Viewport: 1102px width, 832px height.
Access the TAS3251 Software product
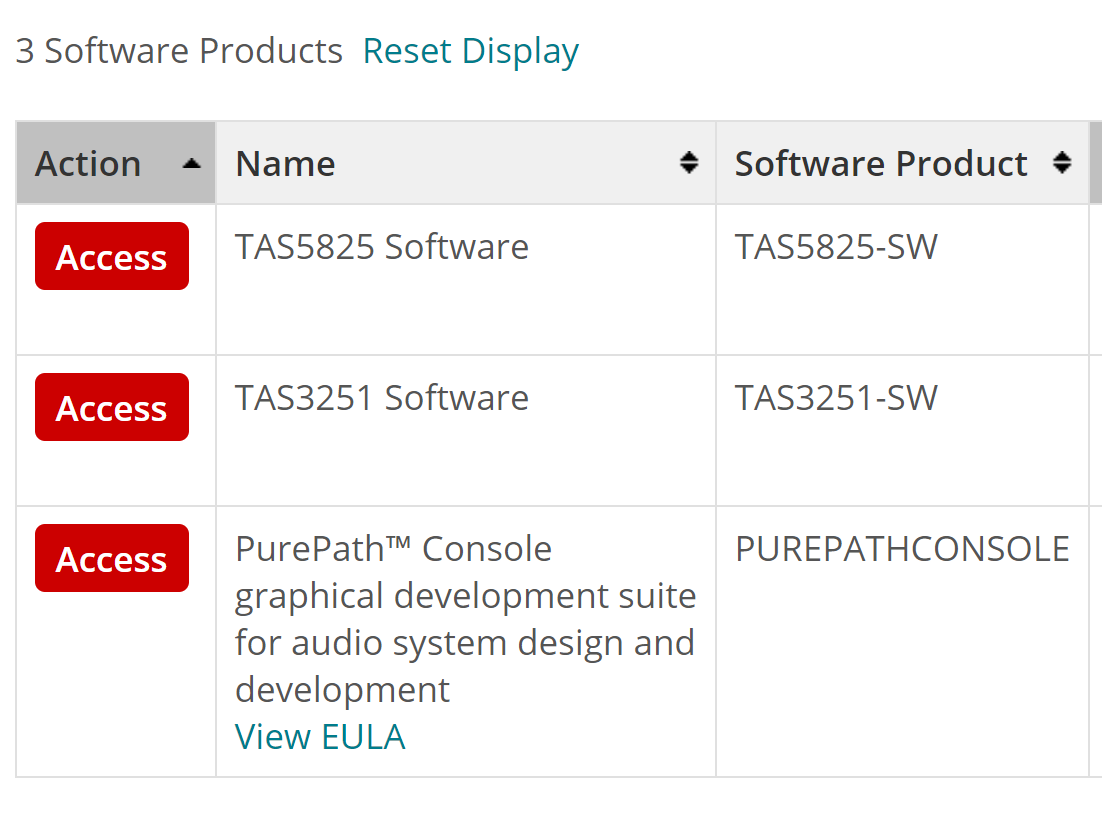click(x=112, y=408)
